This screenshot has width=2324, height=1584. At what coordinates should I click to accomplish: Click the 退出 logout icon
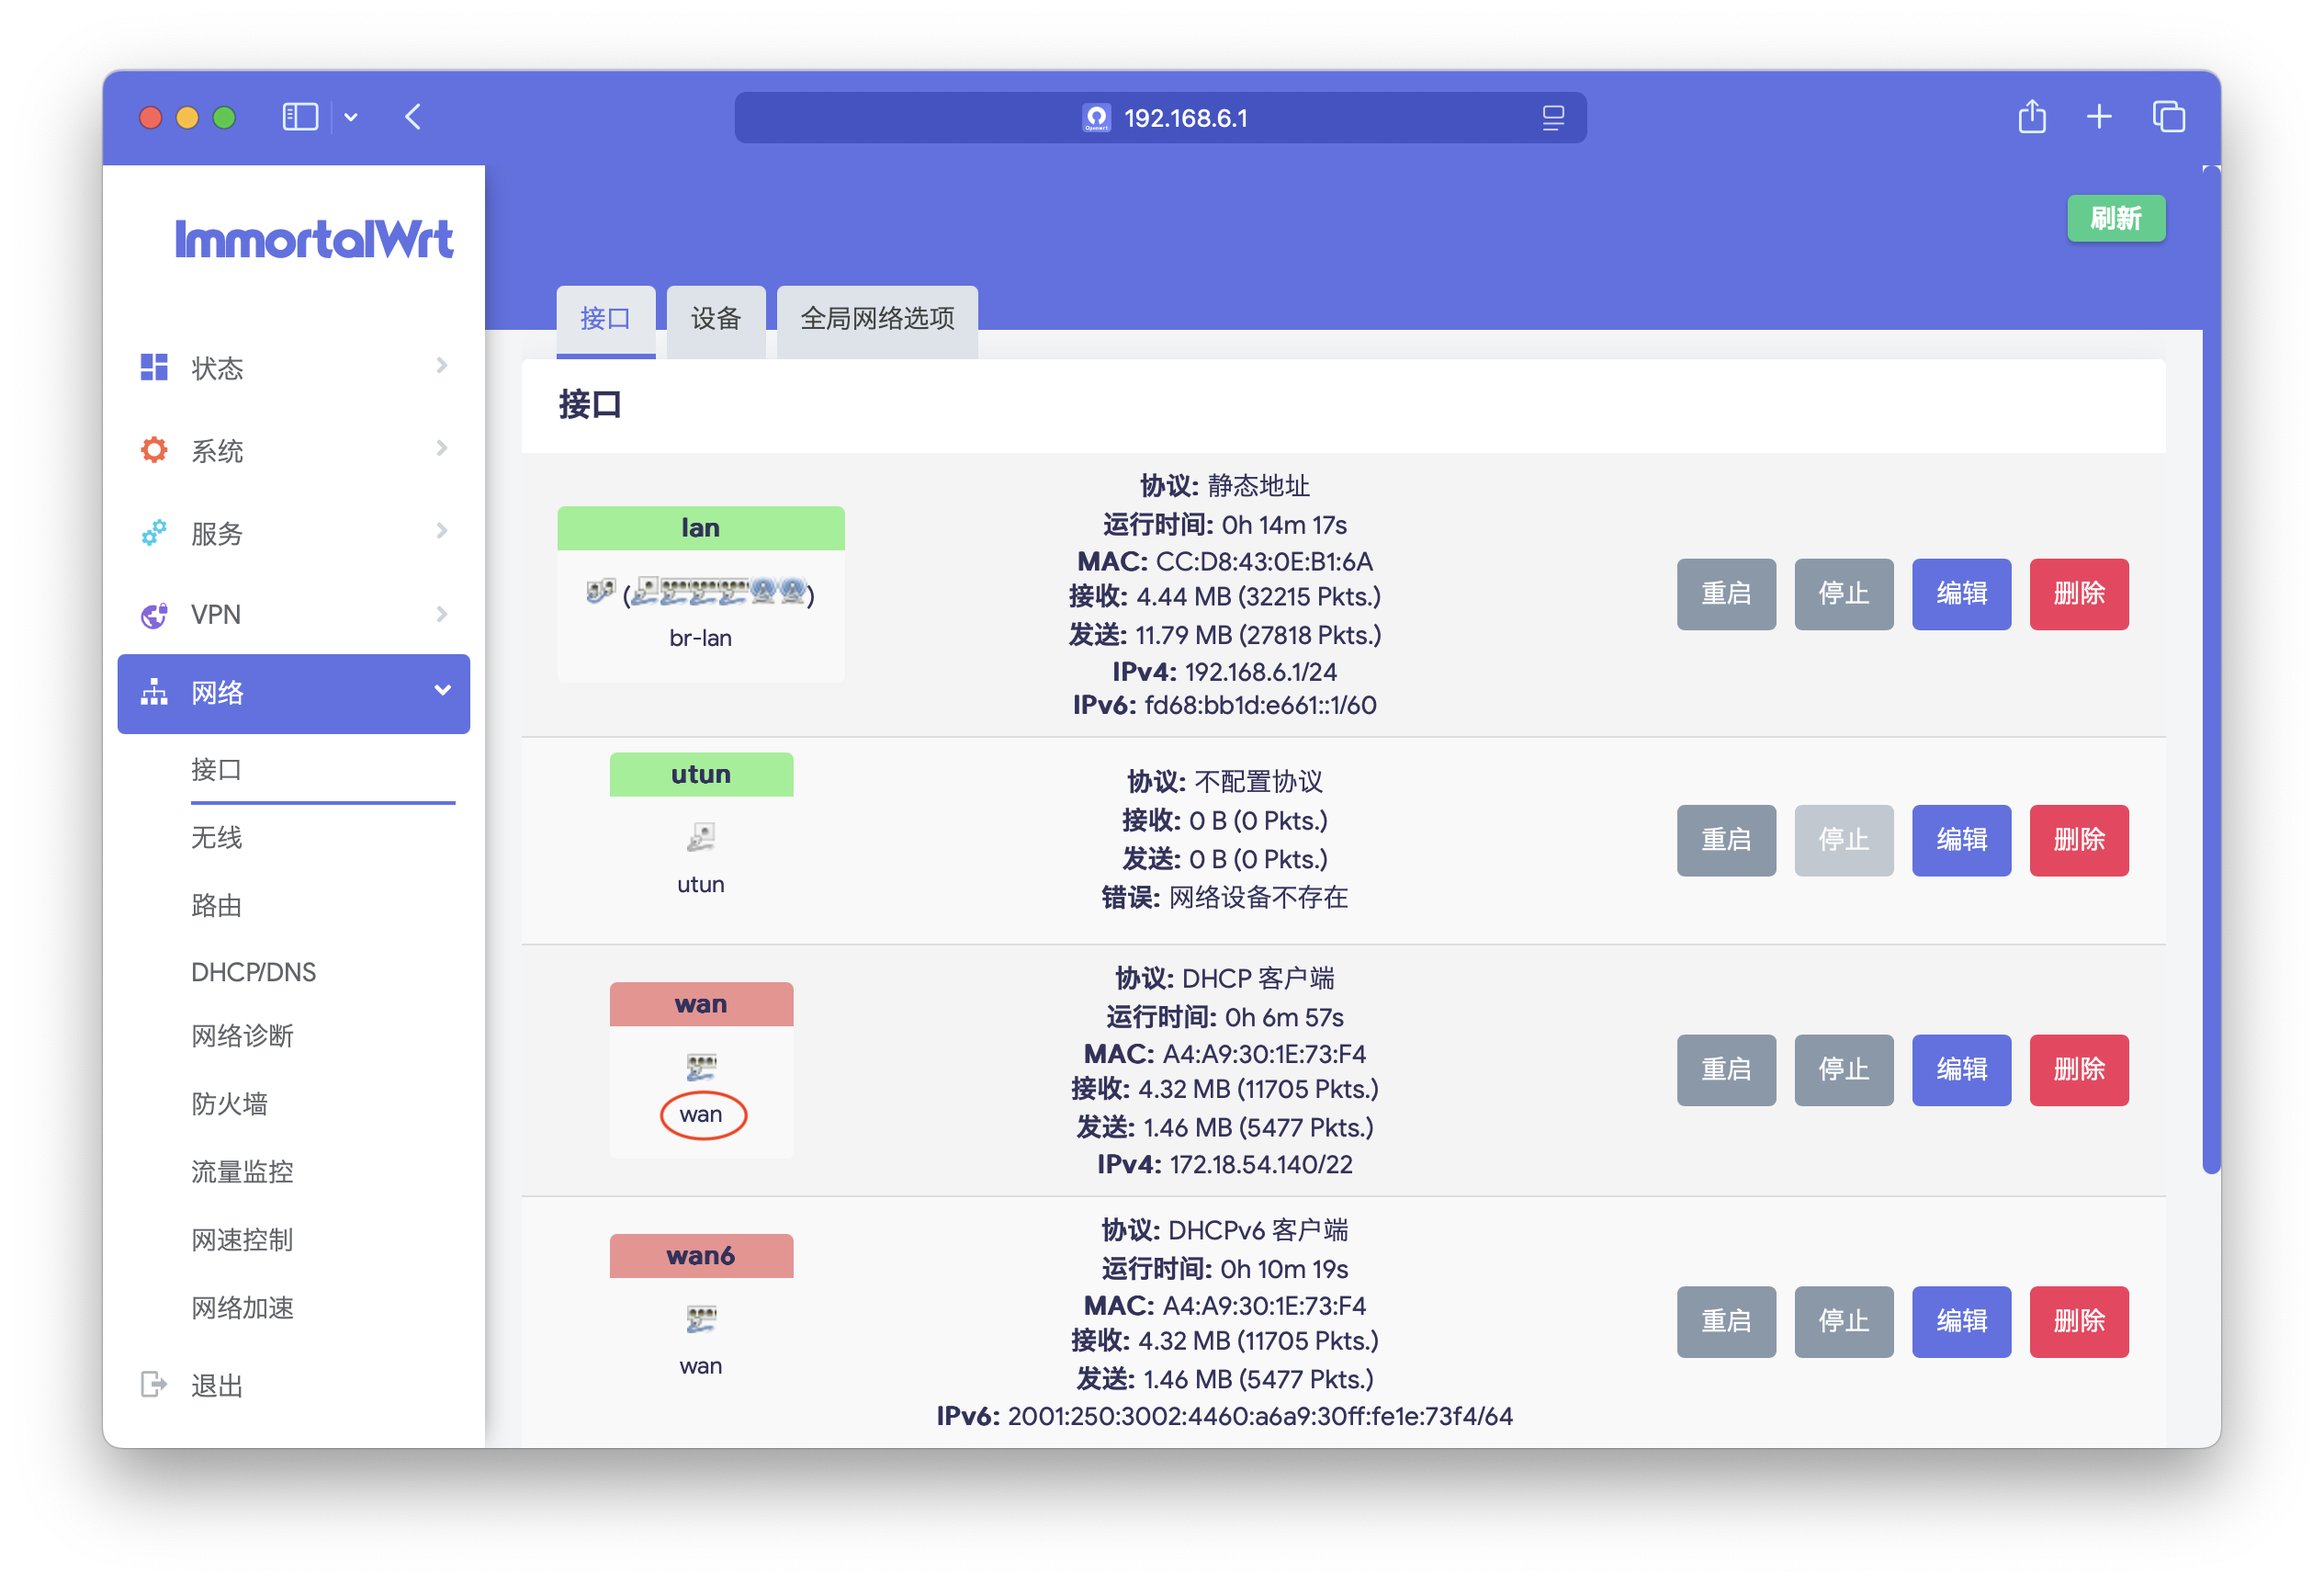pyautogui.click(x=154, y=1385)
